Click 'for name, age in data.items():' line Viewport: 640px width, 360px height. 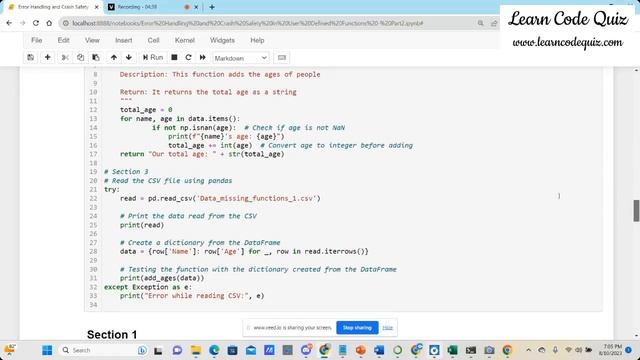(x=180, y=119)
